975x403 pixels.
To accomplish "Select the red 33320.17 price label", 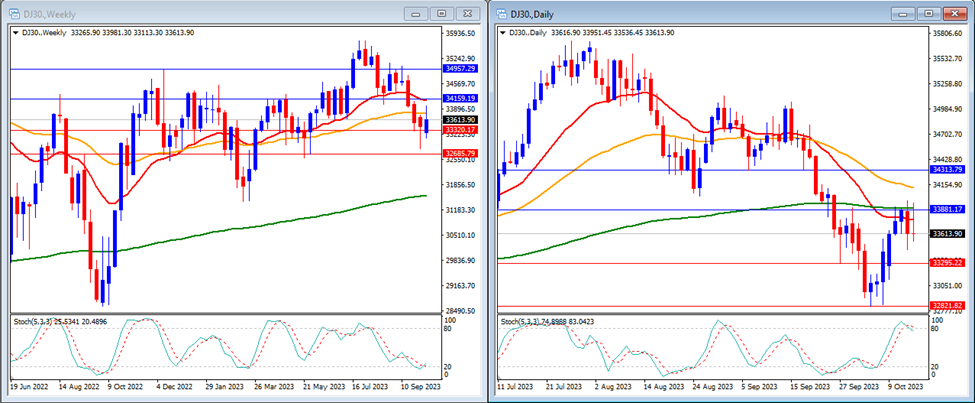I will (460, 129).
